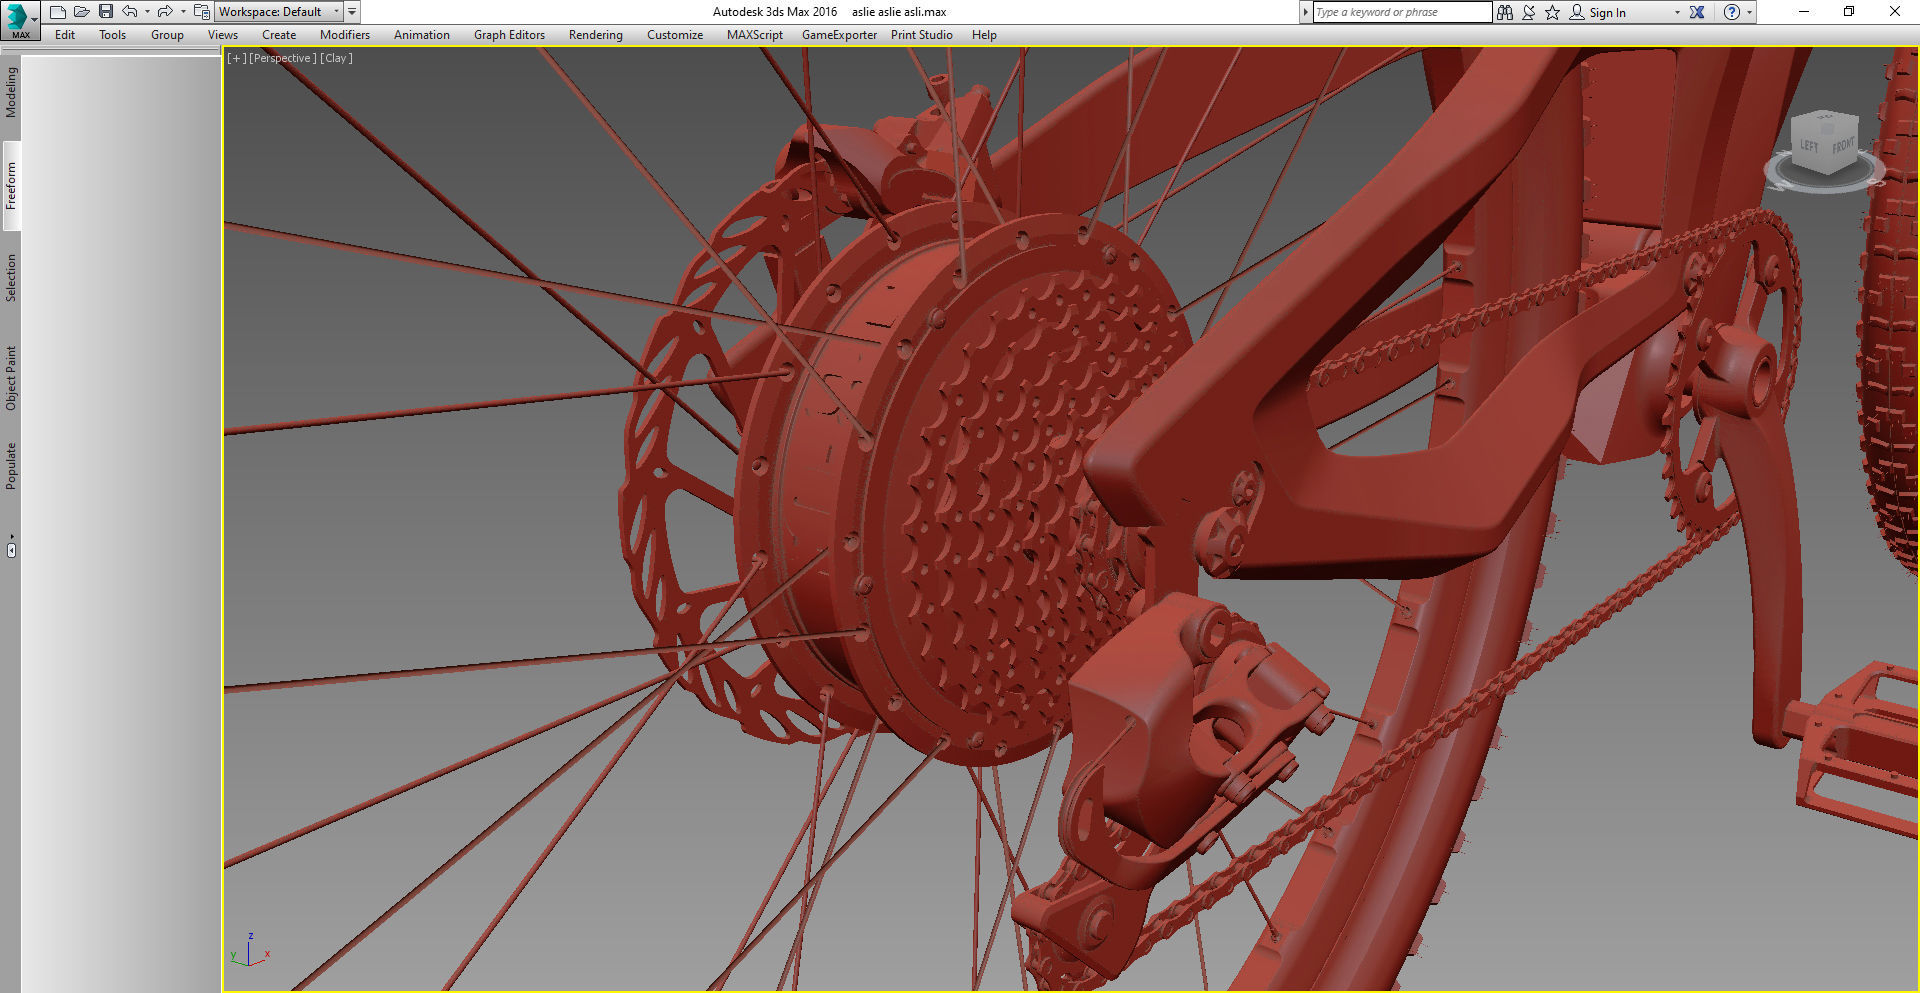Click the Redo arrow icon

(165, 12)
